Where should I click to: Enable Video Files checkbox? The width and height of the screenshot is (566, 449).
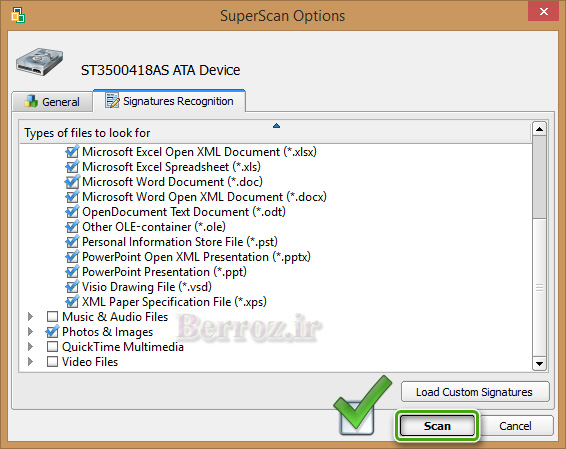point(52,362)
